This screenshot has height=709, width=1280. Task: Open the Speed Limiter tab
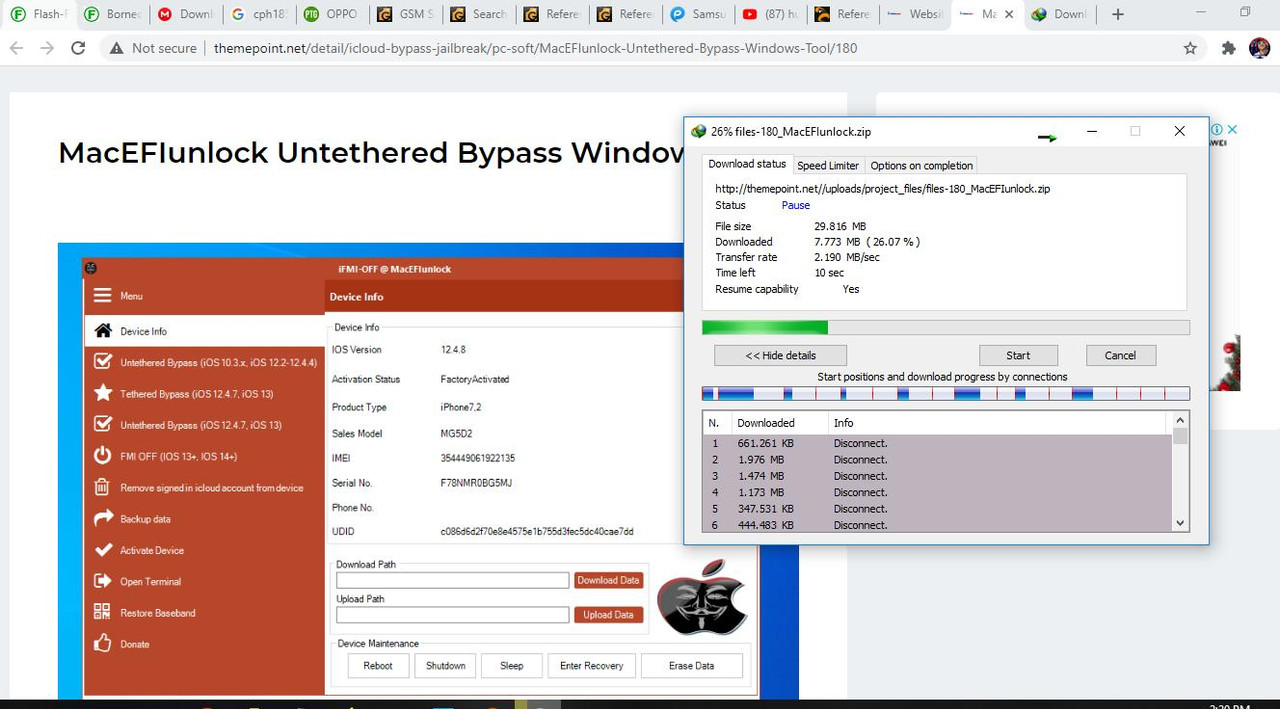click(x=828, y=165)
